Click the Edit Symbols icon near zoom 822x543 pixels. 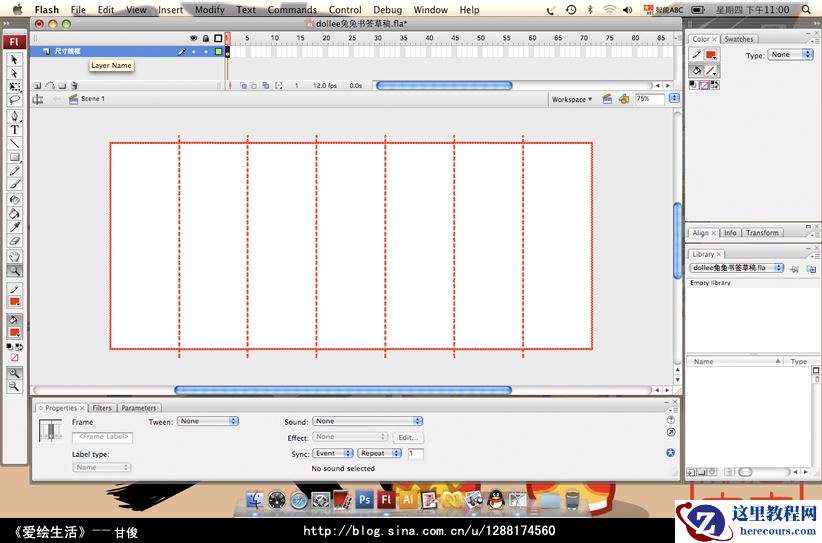point(624,99)
